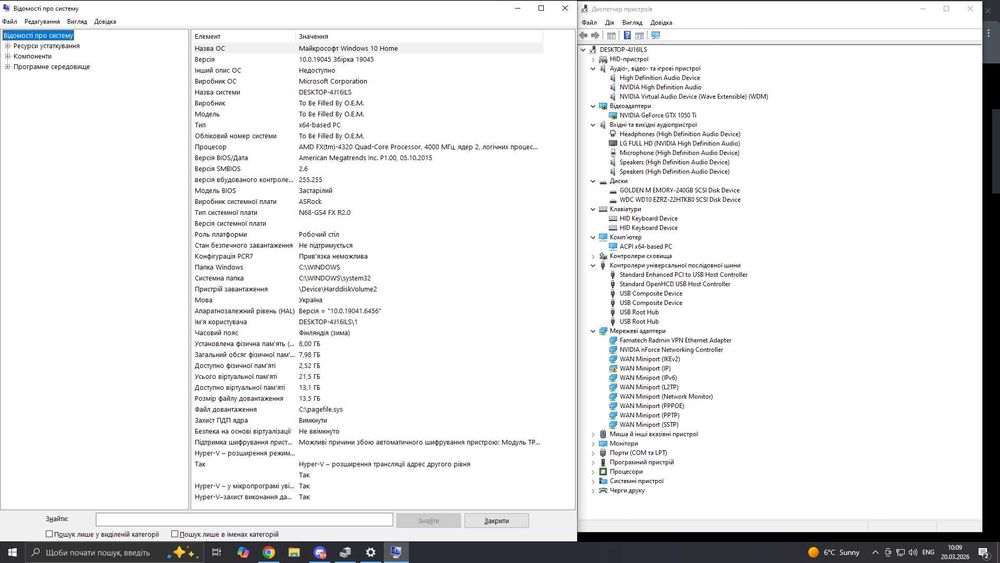Select WAN Miniport (Network Monitor)

tap(666, 397)
